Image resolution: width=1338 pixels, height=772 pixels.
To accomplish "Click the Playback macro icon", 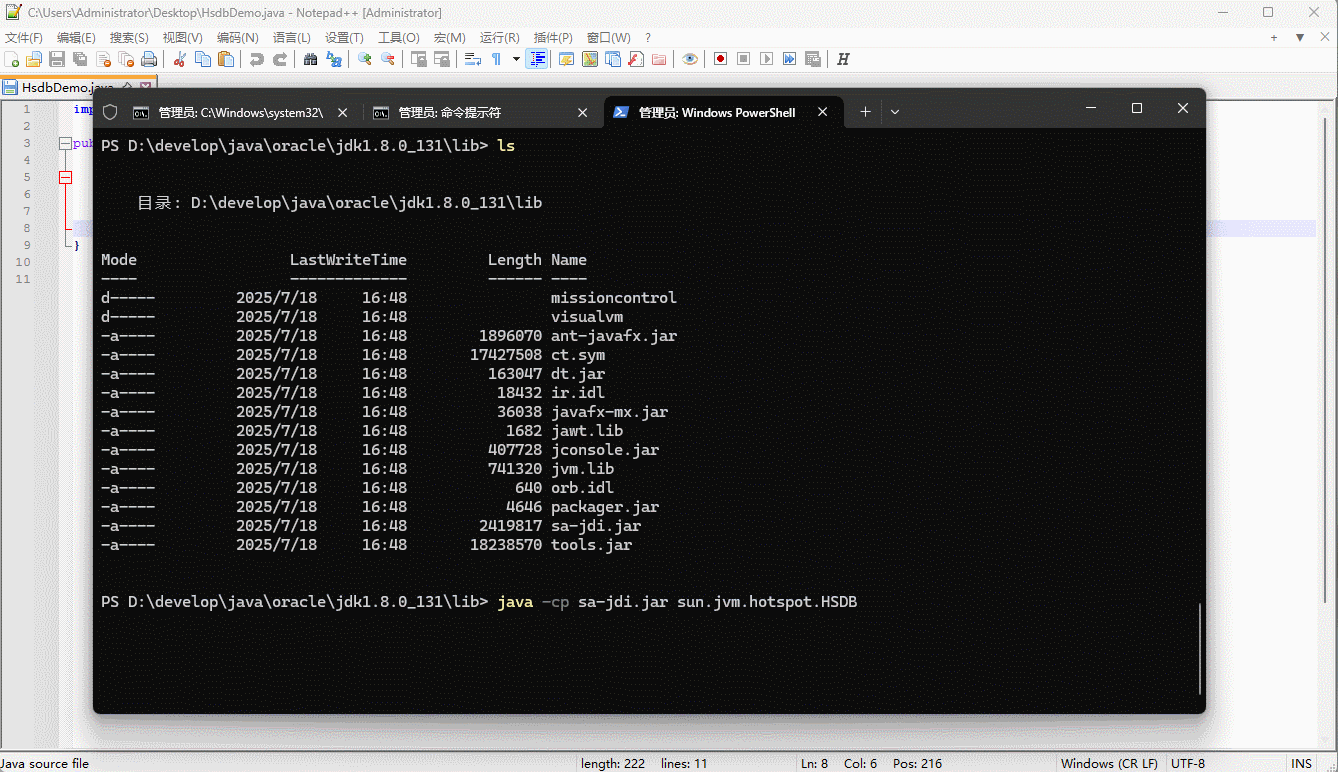I will click(766, 59).
